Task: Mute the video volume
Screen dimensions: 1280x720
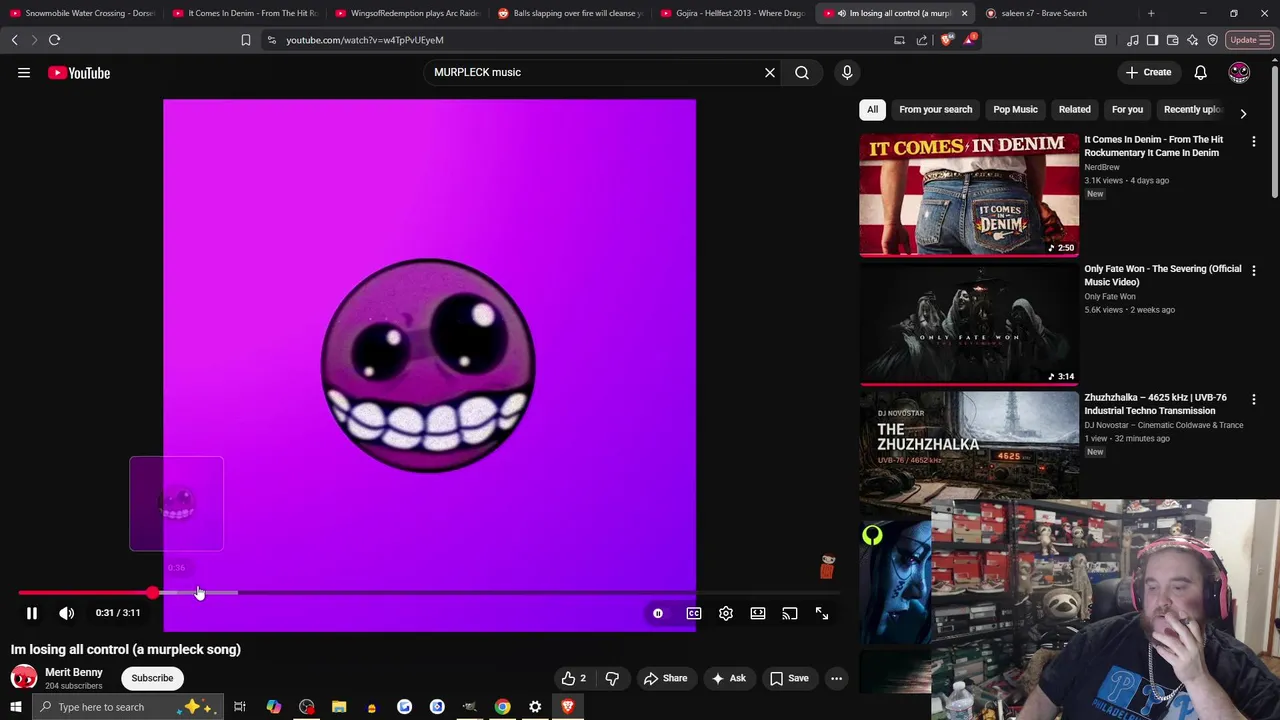Action: coord(66,613)
